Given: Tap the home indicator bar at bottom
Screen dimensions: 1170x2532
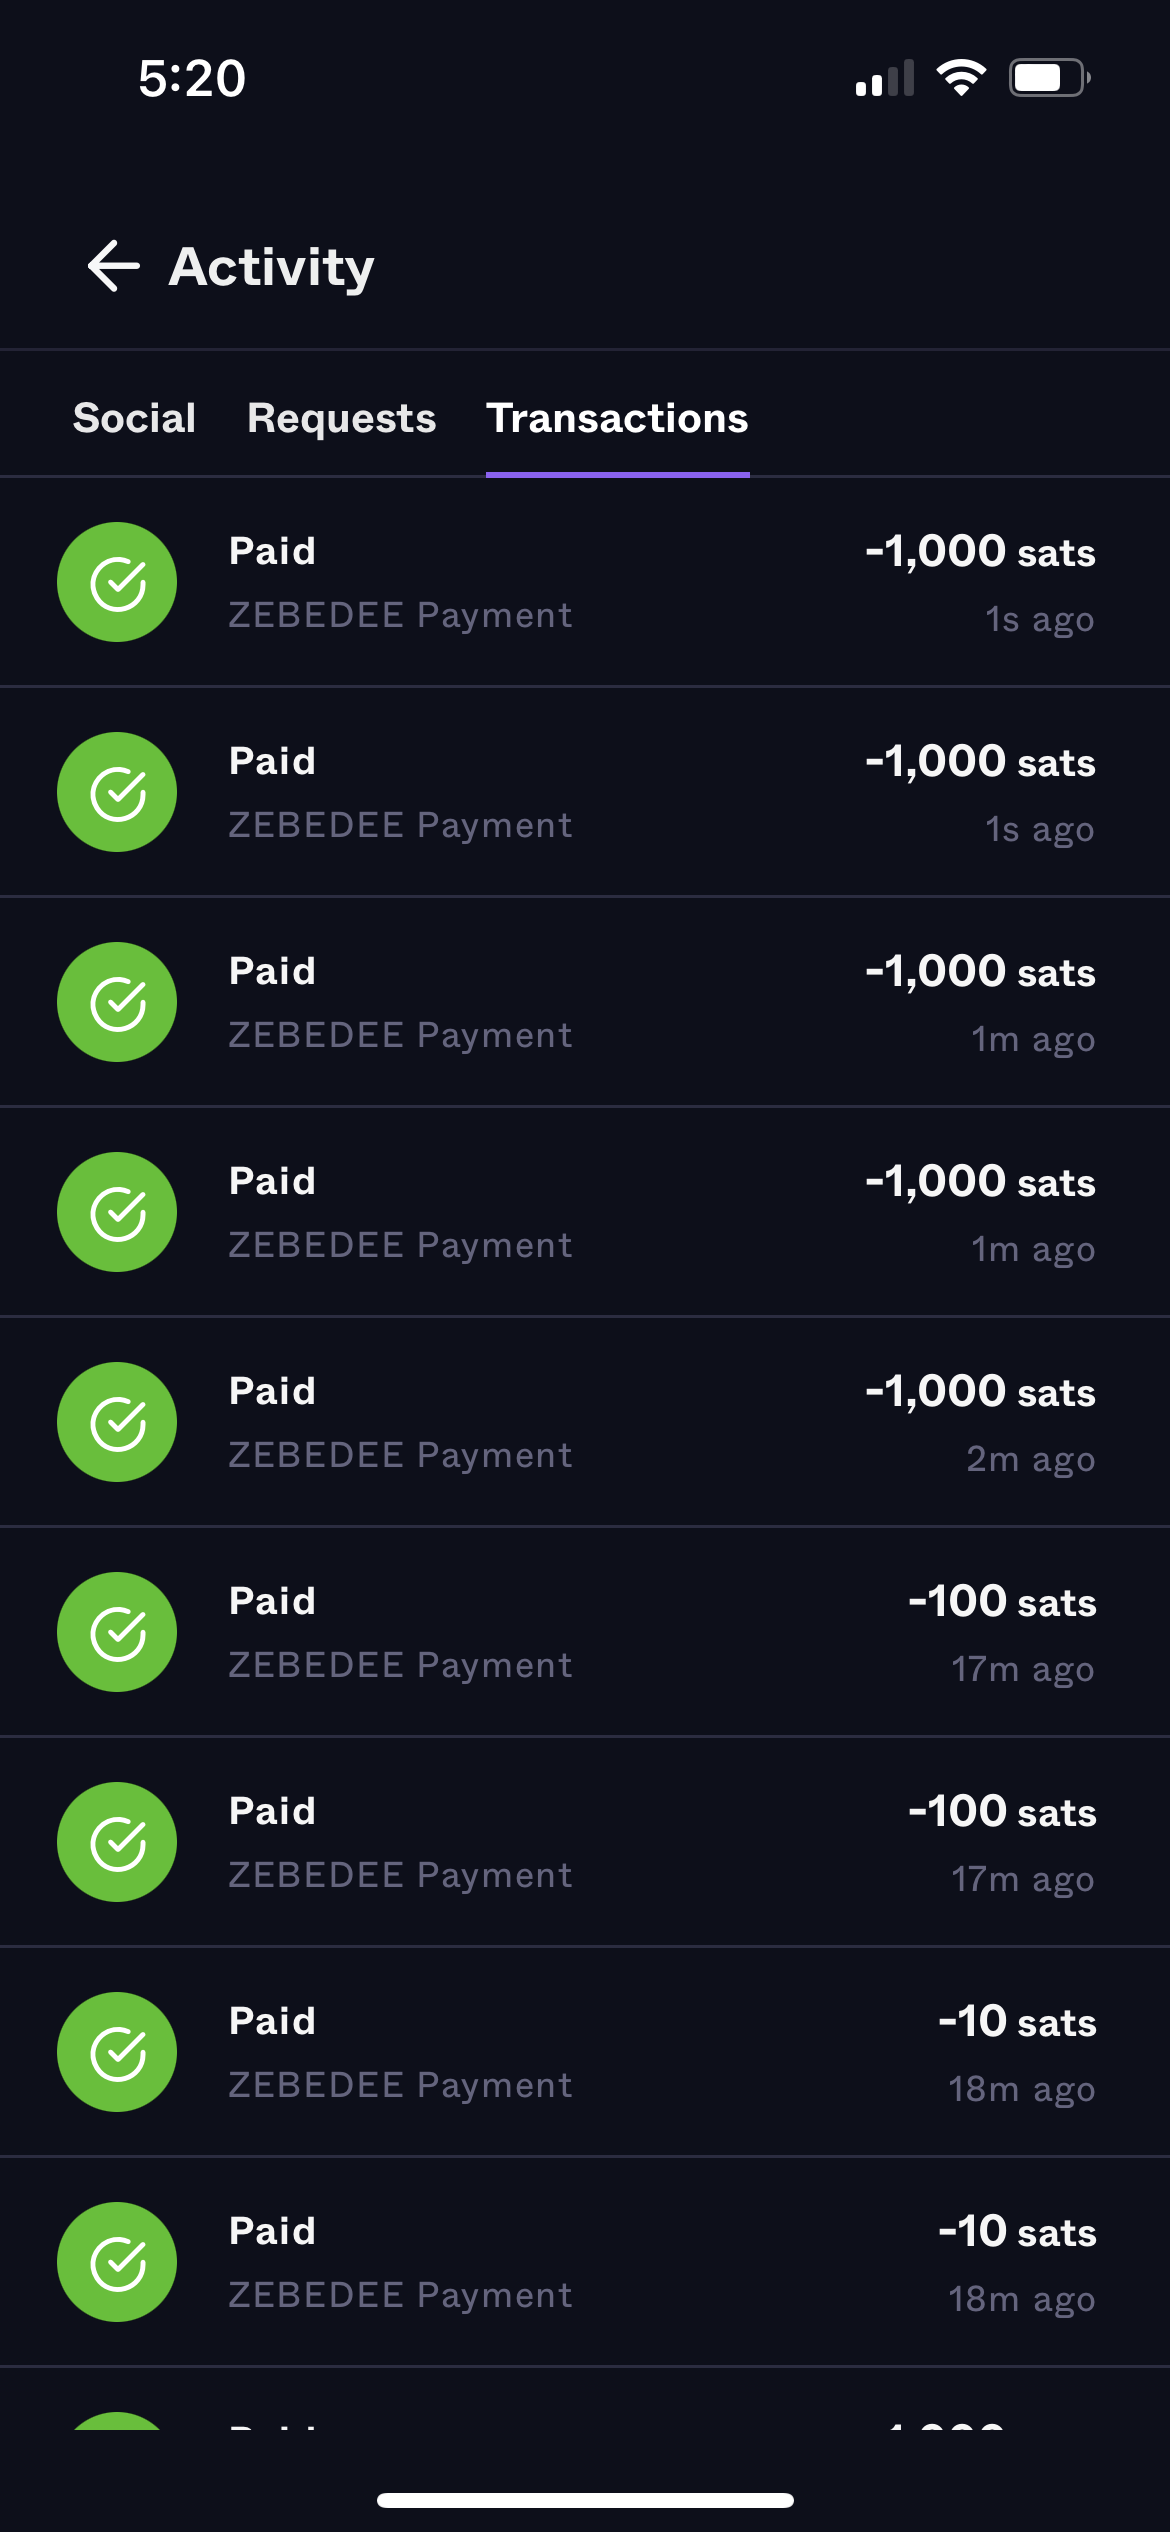Looking at the screenshot, I should pos(585,2500).
